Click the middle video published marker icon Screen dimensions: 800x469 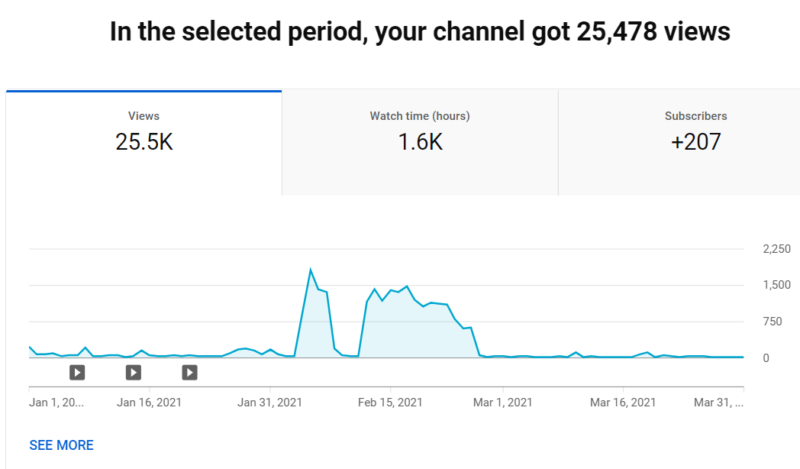[x=133, y=373]
